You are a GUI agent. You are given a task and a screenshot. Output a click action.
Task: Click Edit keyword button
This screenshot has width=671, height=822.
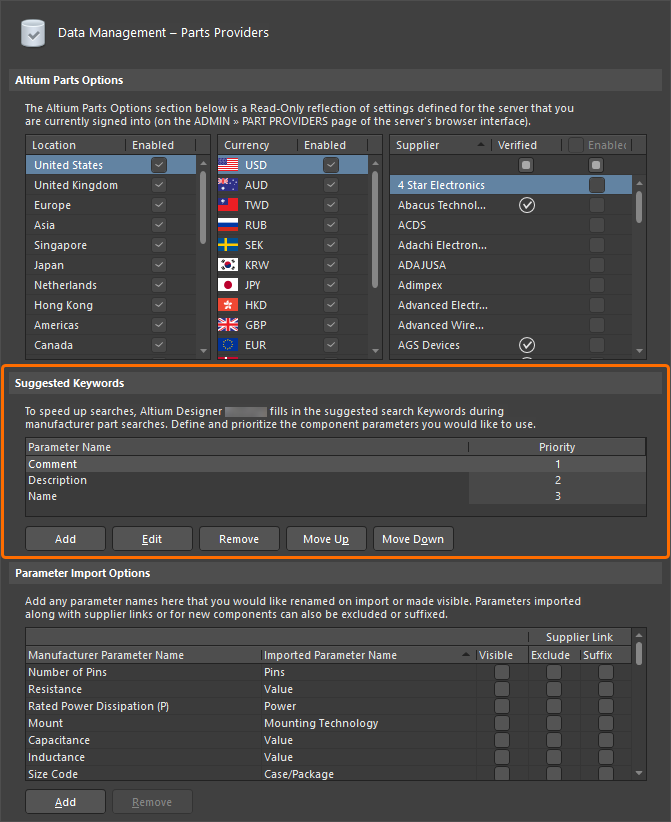(152, 539)
